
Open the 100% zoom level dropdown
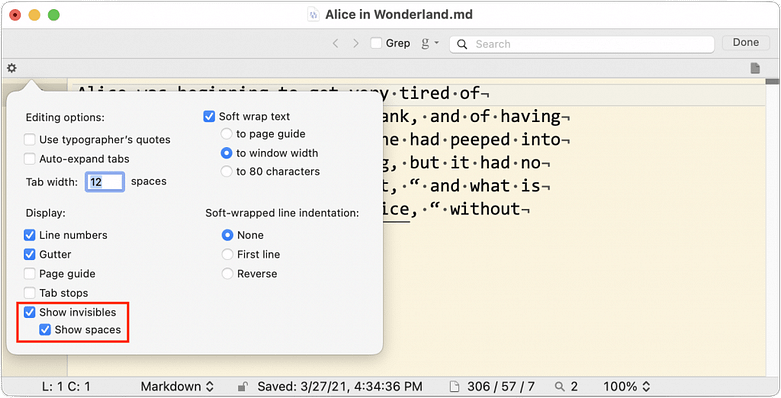(x=627, y=387)
